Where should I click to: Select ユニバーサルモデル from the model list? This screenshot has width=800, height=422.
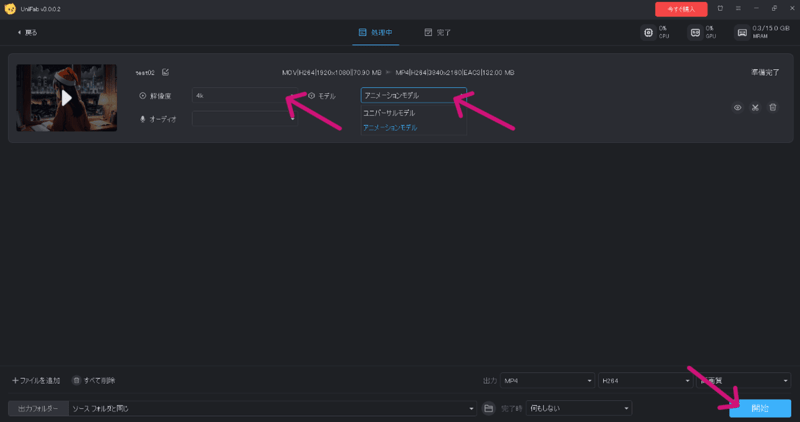(389, 113)
